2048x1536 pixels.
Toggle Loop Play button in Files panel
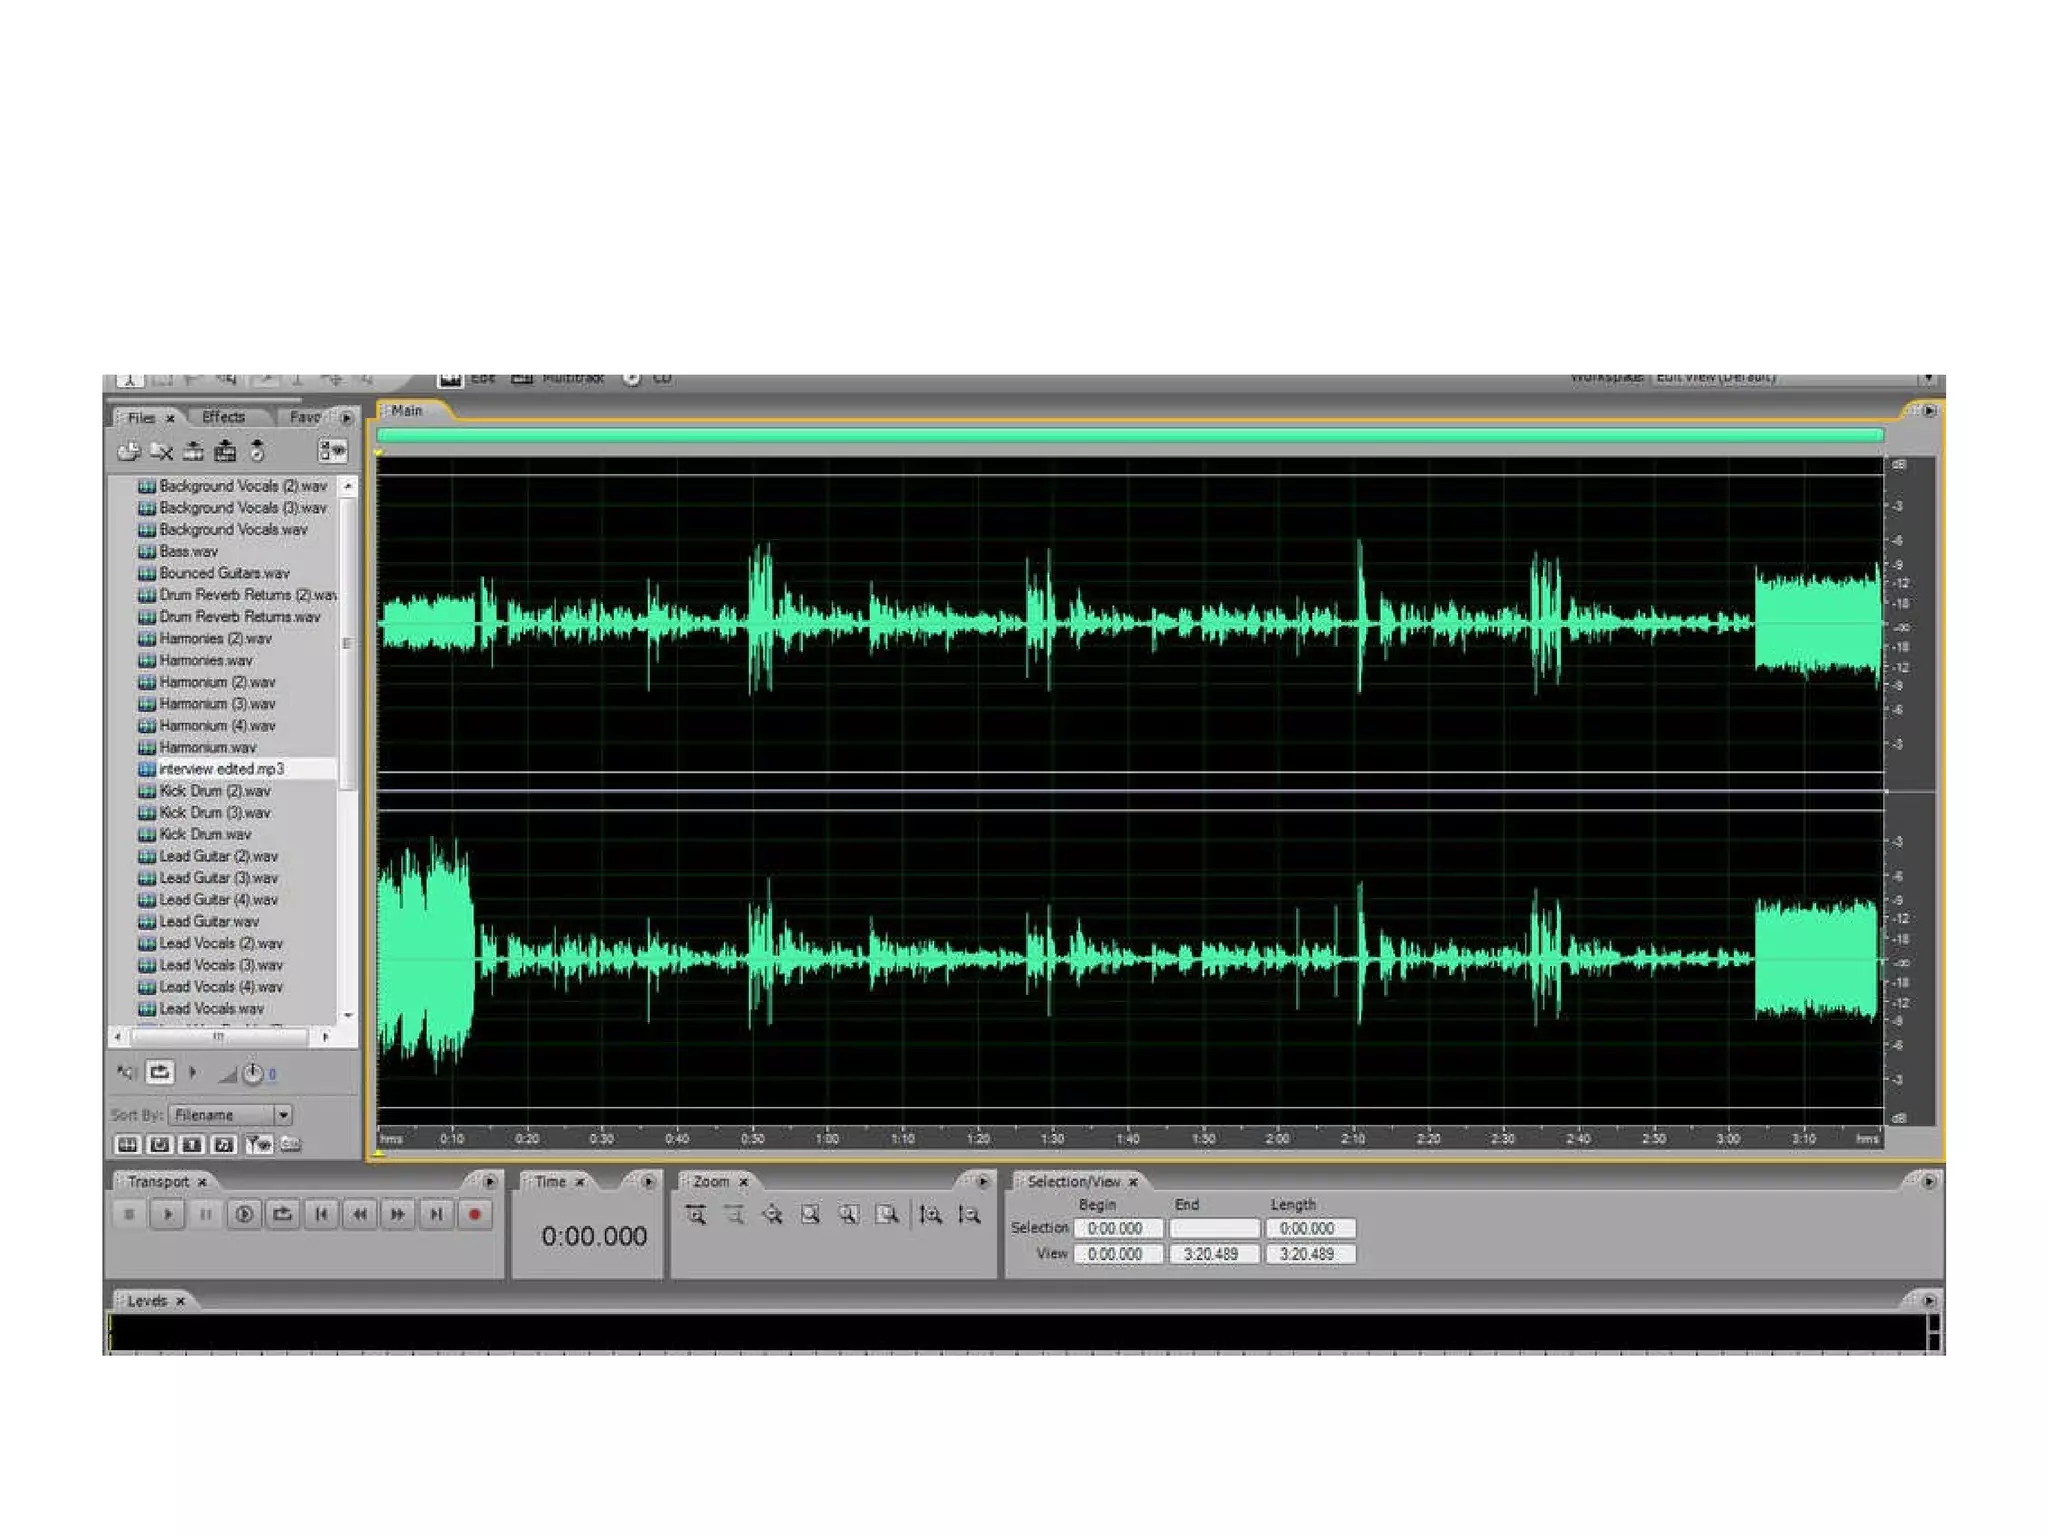coord(160,1073)
